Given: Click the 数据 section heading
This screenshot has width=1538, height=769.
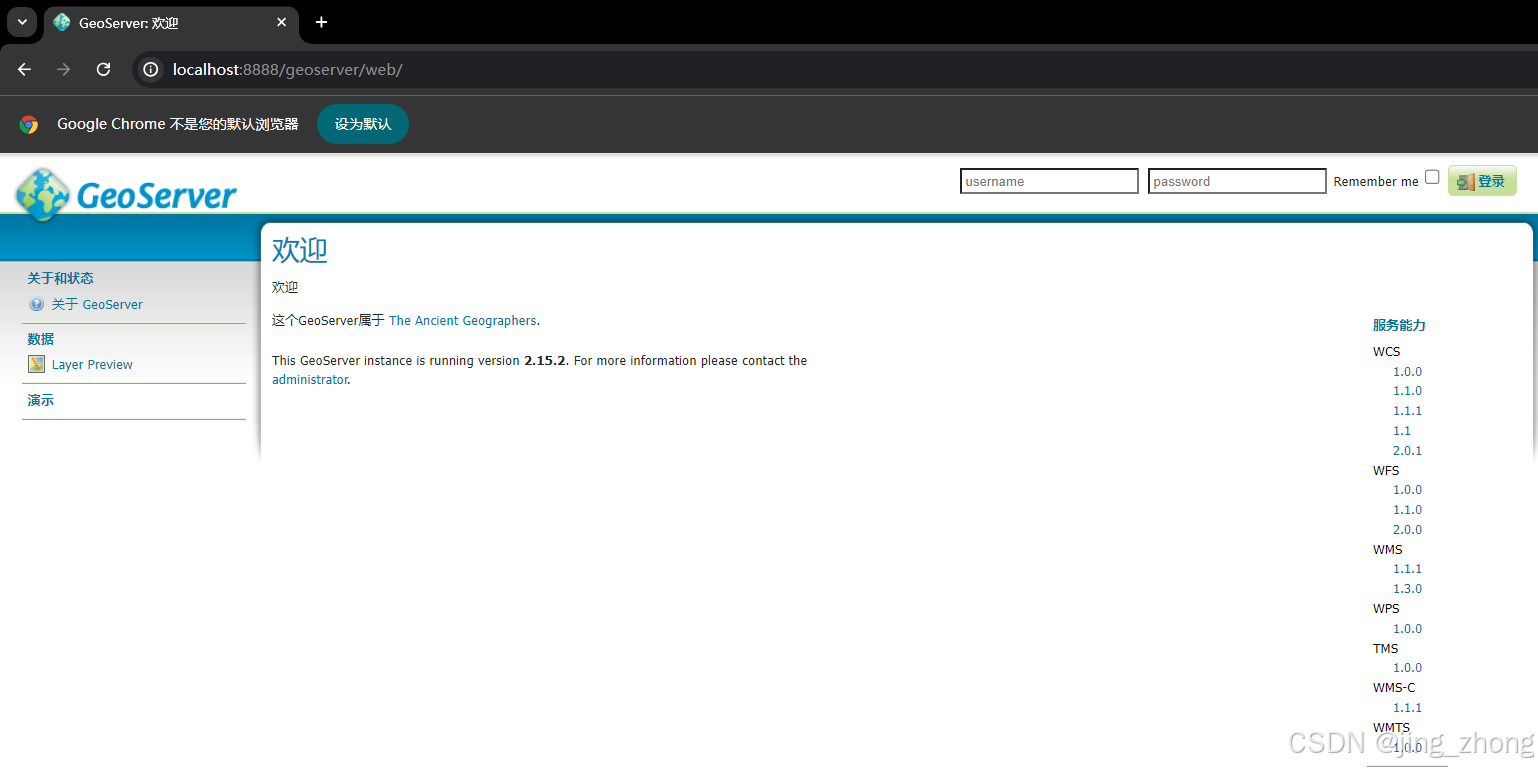Looking at the screenshot, I should (41, 339).
